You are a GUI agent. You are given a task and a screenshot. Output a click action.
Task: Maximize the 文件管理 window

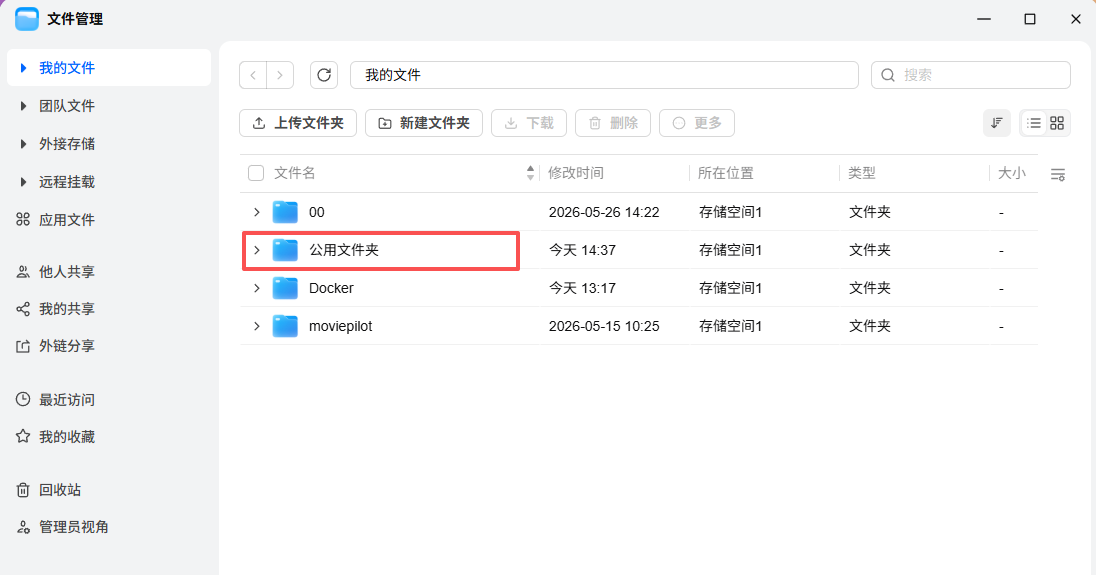[x=1030, y=19]
